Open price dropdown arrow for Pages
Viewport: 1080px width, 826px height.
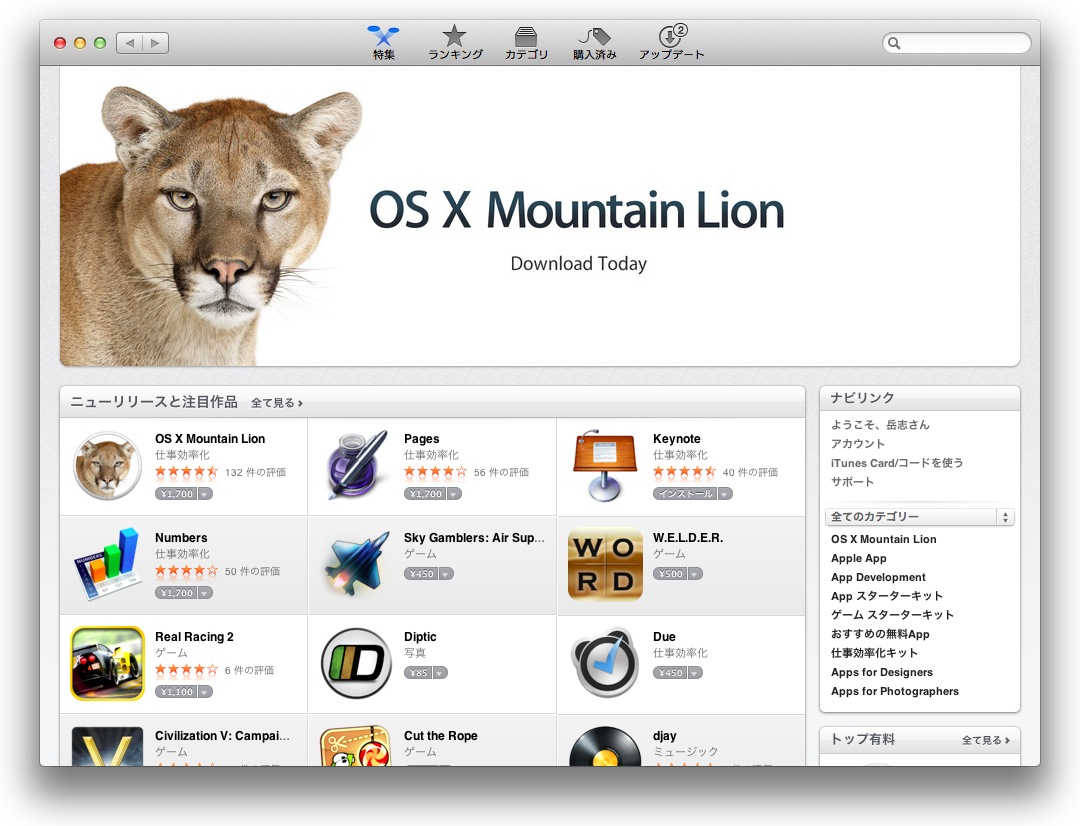pos(454,494)
